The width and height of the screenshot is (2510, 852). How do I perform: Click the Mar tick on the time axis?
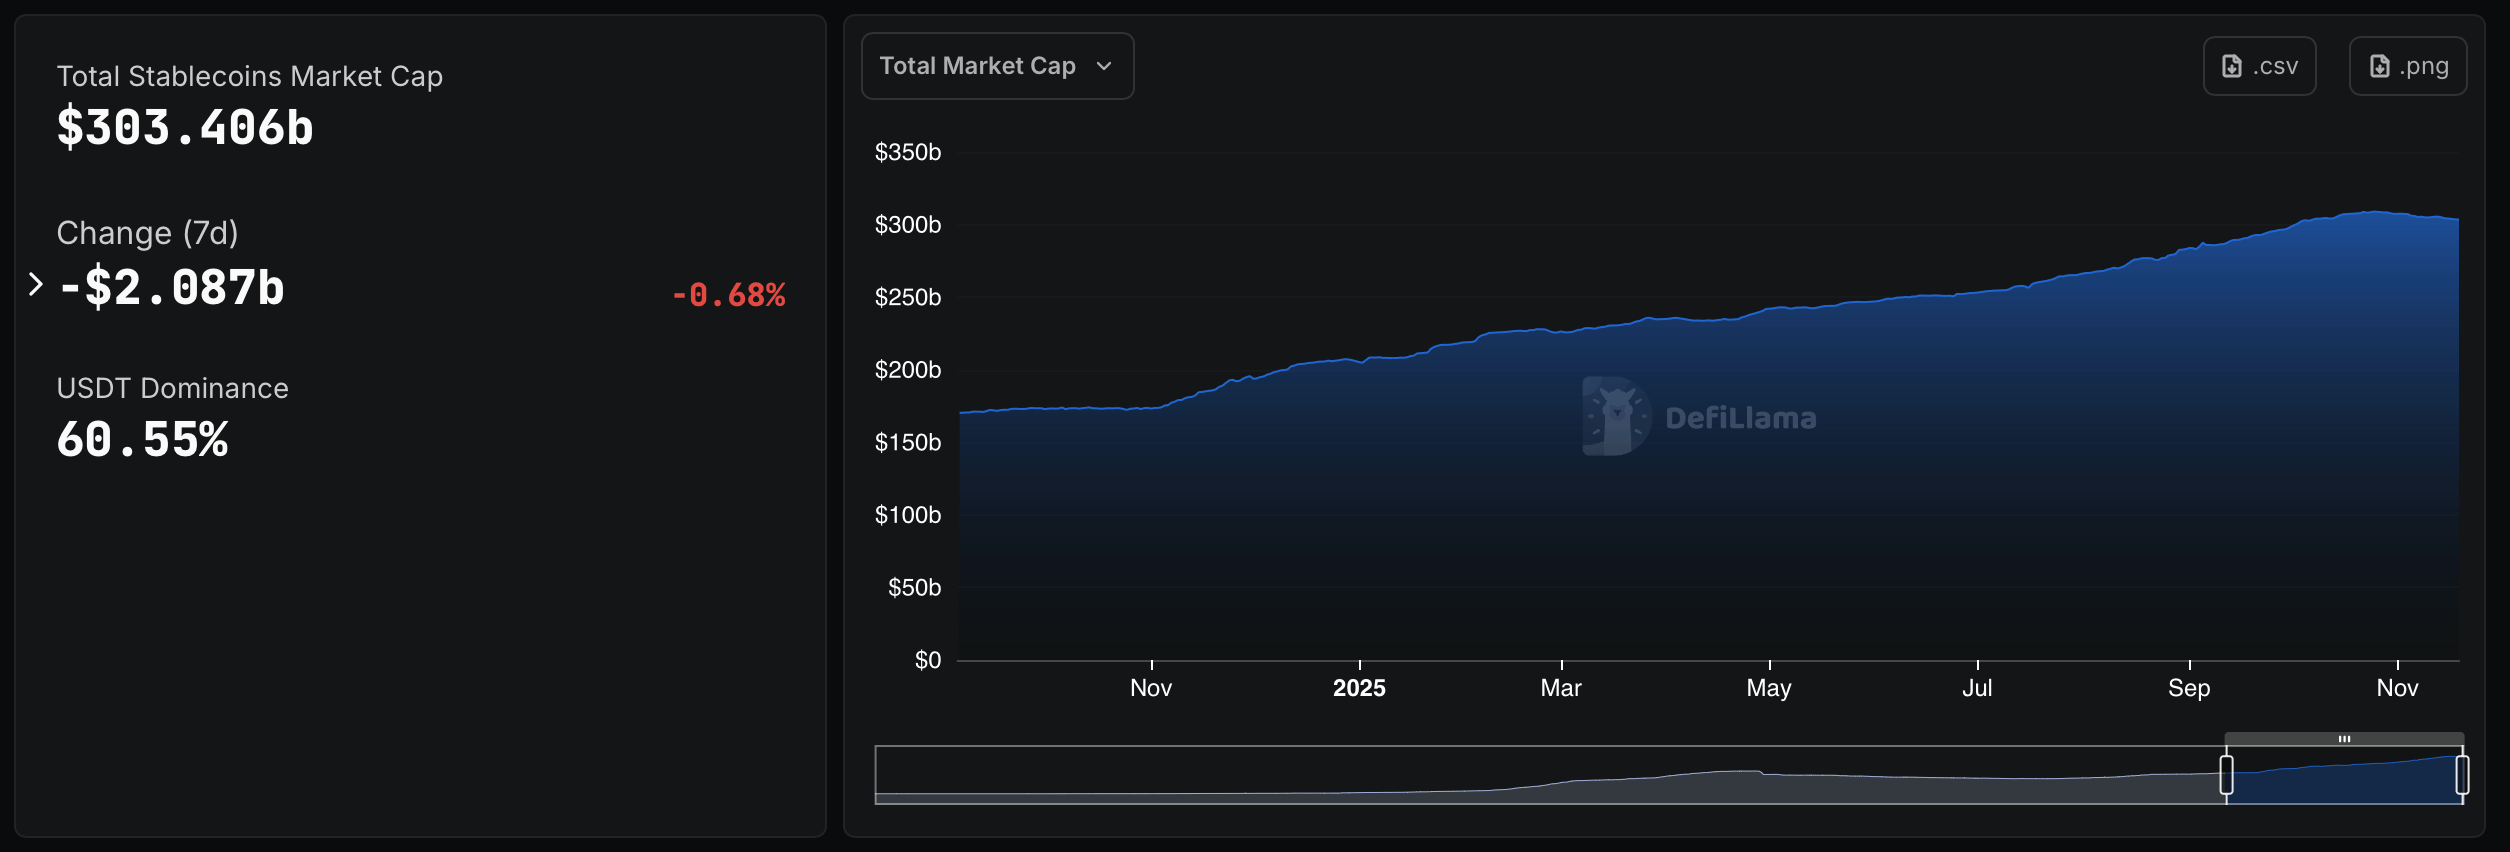(x=1561, y=688)
